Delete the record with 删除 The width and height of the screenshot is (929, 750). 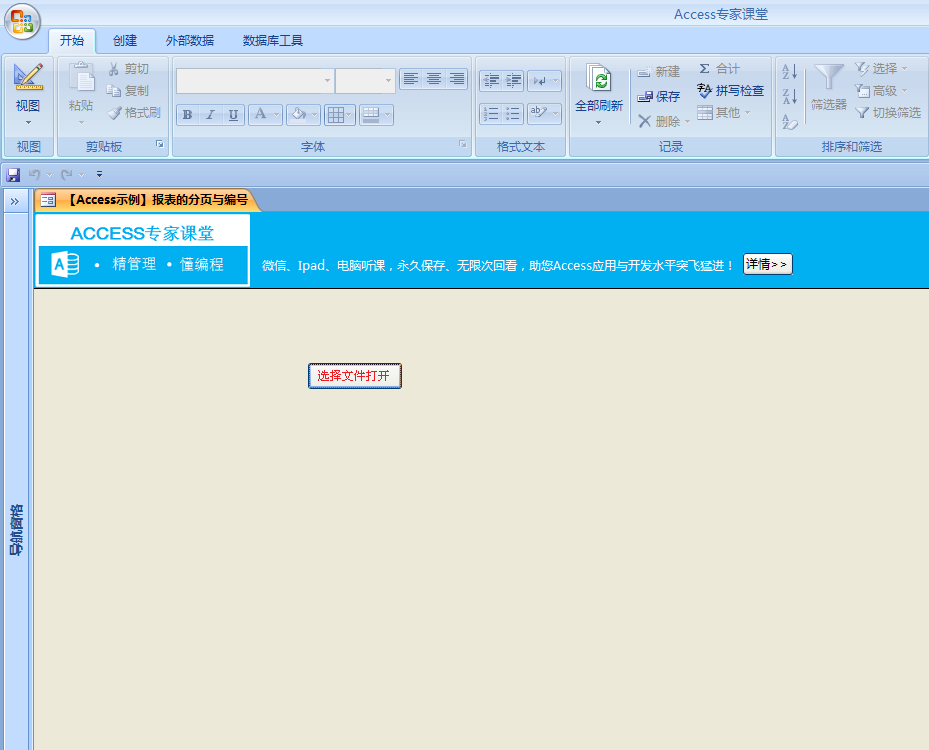pos(659,121)
